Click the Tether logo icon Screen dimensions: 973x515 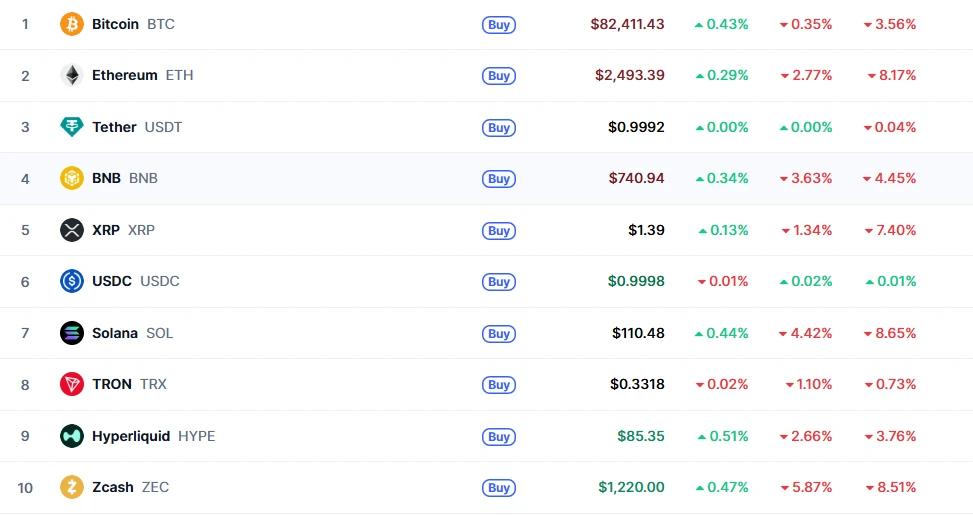(71, 127)
